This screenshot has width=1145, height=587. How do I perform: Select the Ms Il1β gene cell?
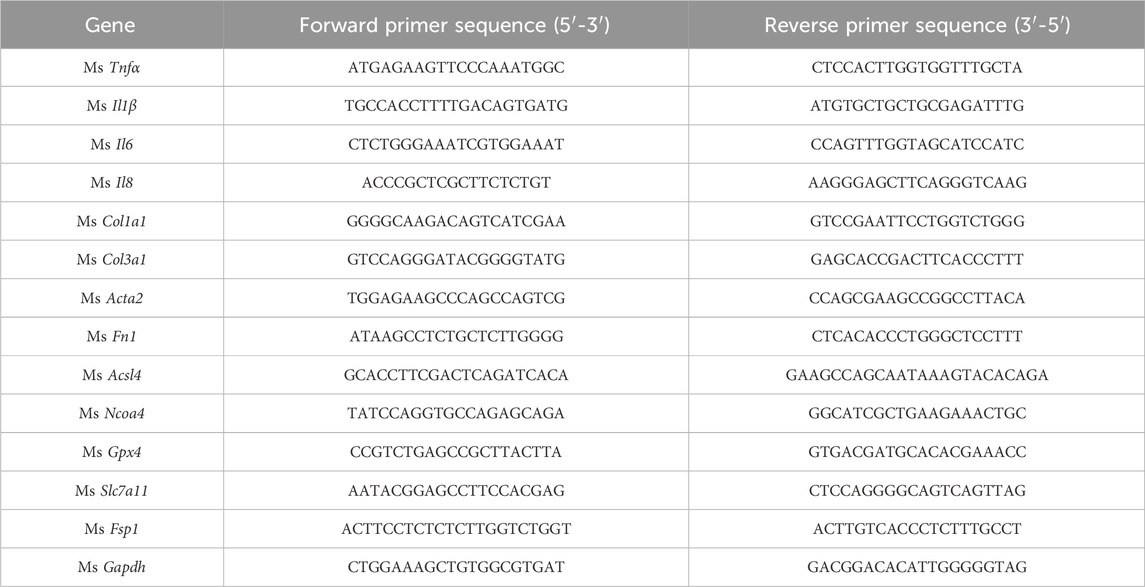(111, 106)
